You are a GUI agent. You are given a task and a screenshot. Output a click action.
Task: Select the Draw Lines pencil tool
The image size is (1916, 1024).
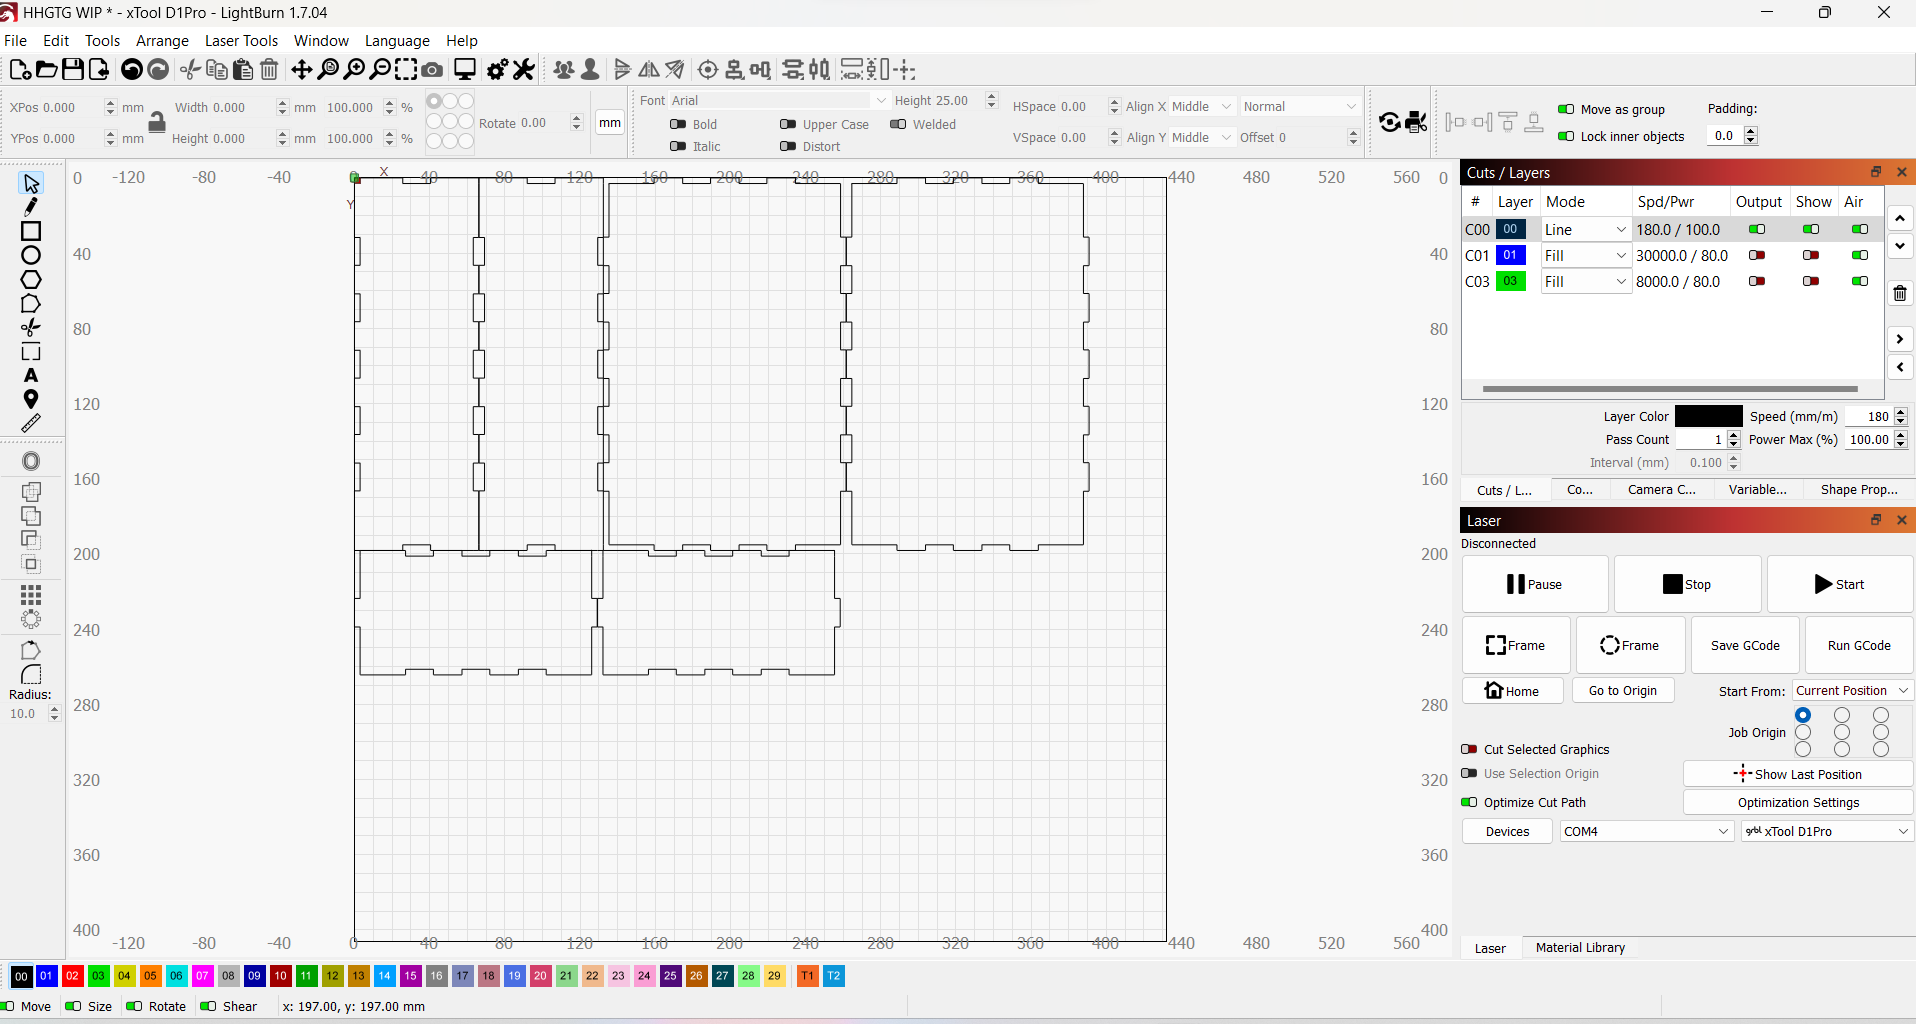pyautogui.click(x=31, y=207)
